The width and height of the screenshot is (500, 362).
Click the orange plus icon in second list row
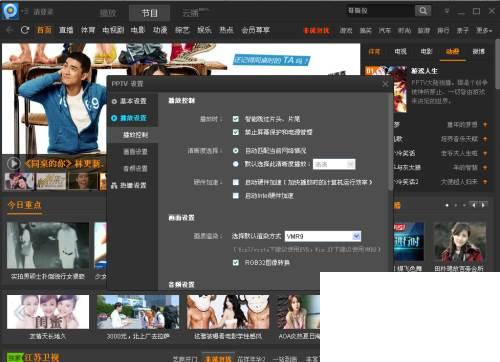tap(485, 139)
